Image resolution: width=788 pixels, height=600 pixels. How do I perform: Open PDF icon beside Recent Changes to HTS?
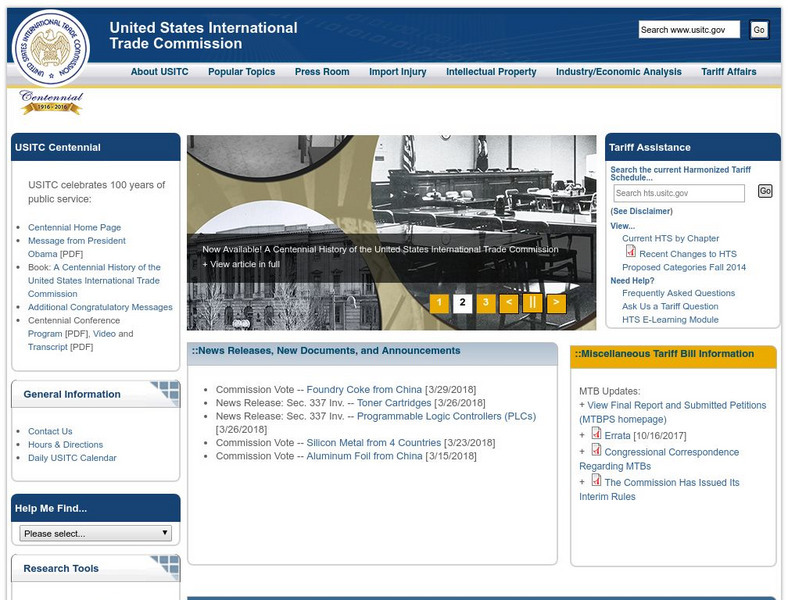tap(631, 251)
